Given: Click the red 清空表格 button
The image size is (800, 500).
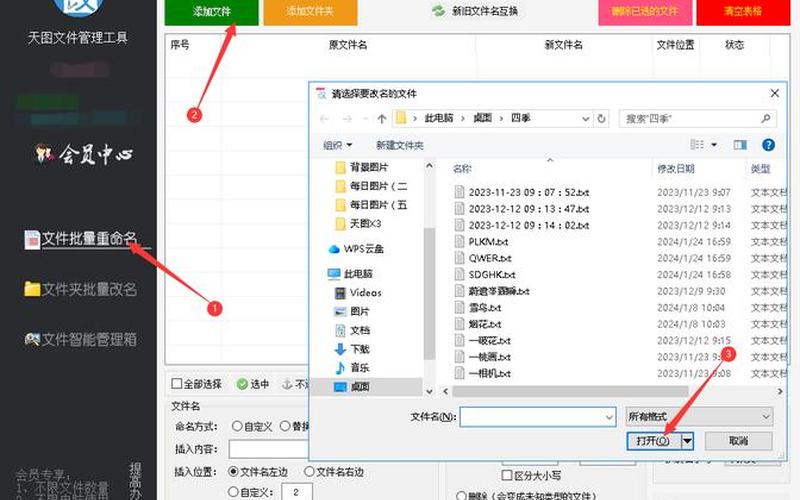Looking at the screenshot, I should (743, 11).
